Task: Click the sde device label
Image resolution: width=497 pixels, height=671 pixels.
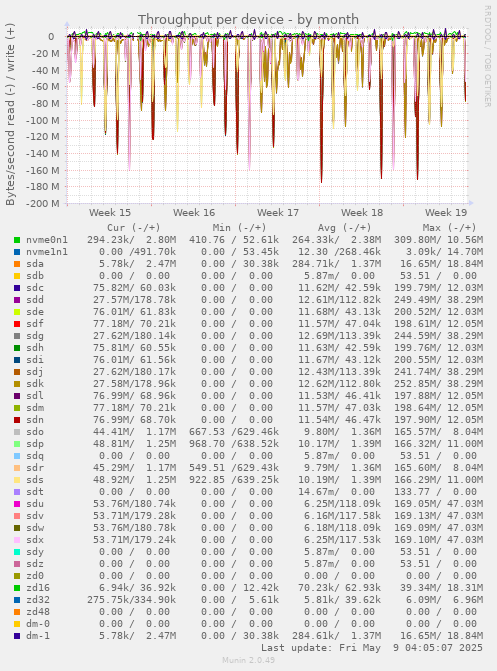Action: tap(35, 312)
